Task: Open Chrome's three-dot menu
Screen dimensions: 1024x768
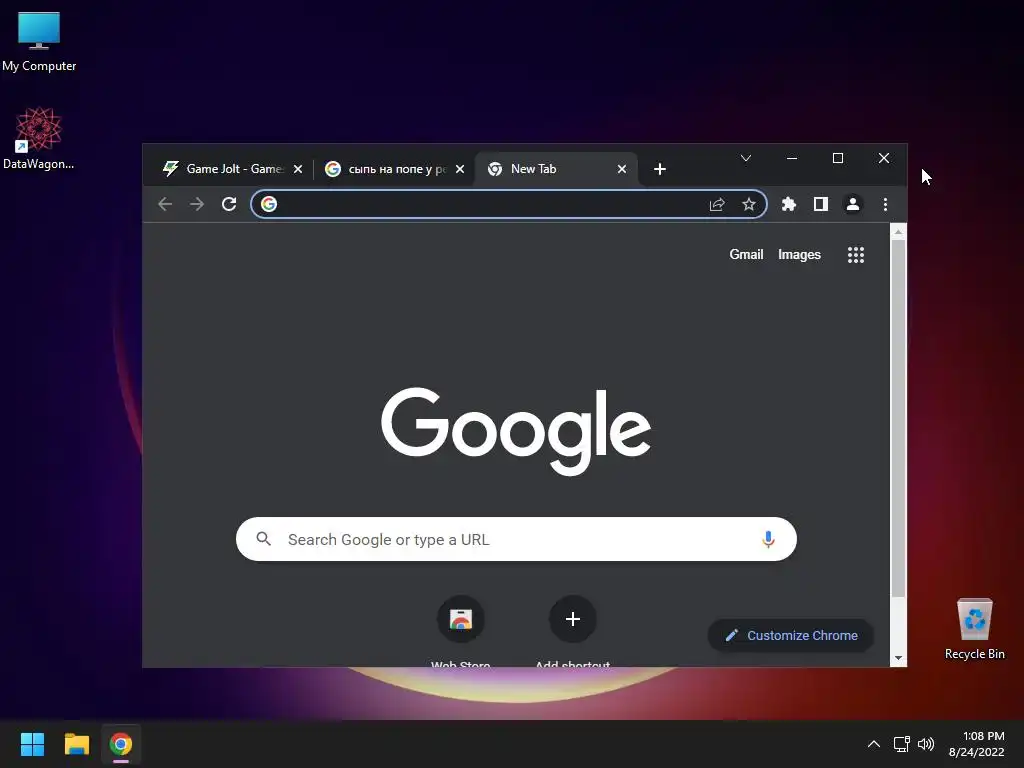Action: (x=886, y=204)
